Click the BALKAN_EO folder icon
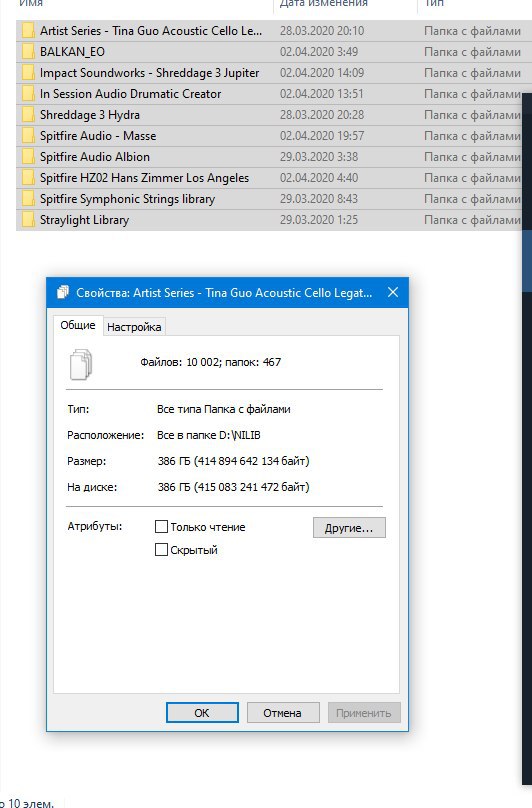The height and width of the screenshot is (808, 532). click(28, 52)
